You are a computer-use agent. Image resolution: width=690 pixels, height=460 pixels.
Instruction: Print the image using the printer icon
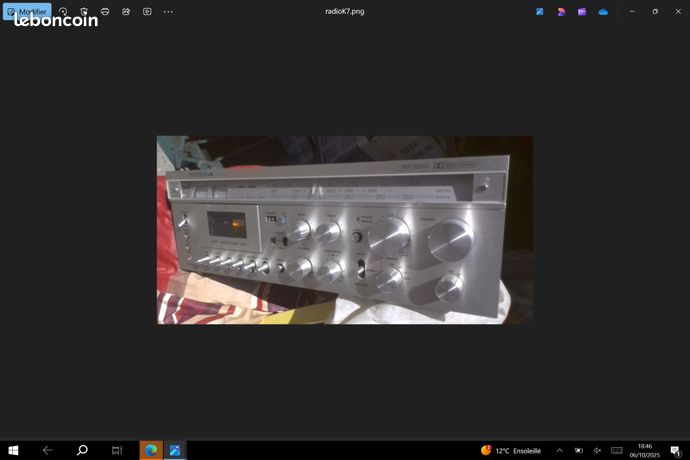(105, 12)
